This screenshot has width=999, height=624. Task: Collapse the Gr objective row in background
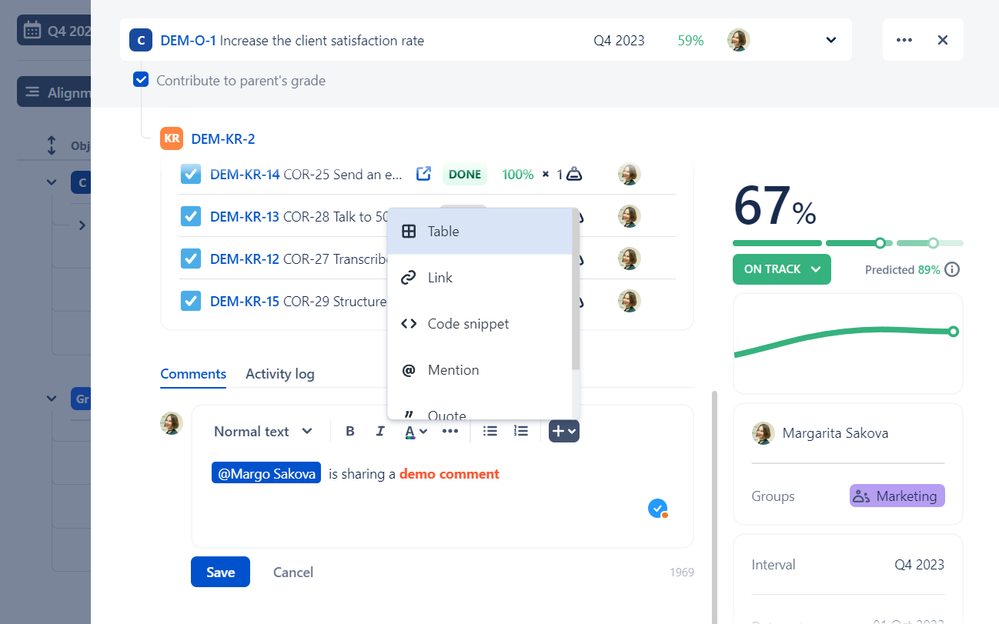point(52,398)
